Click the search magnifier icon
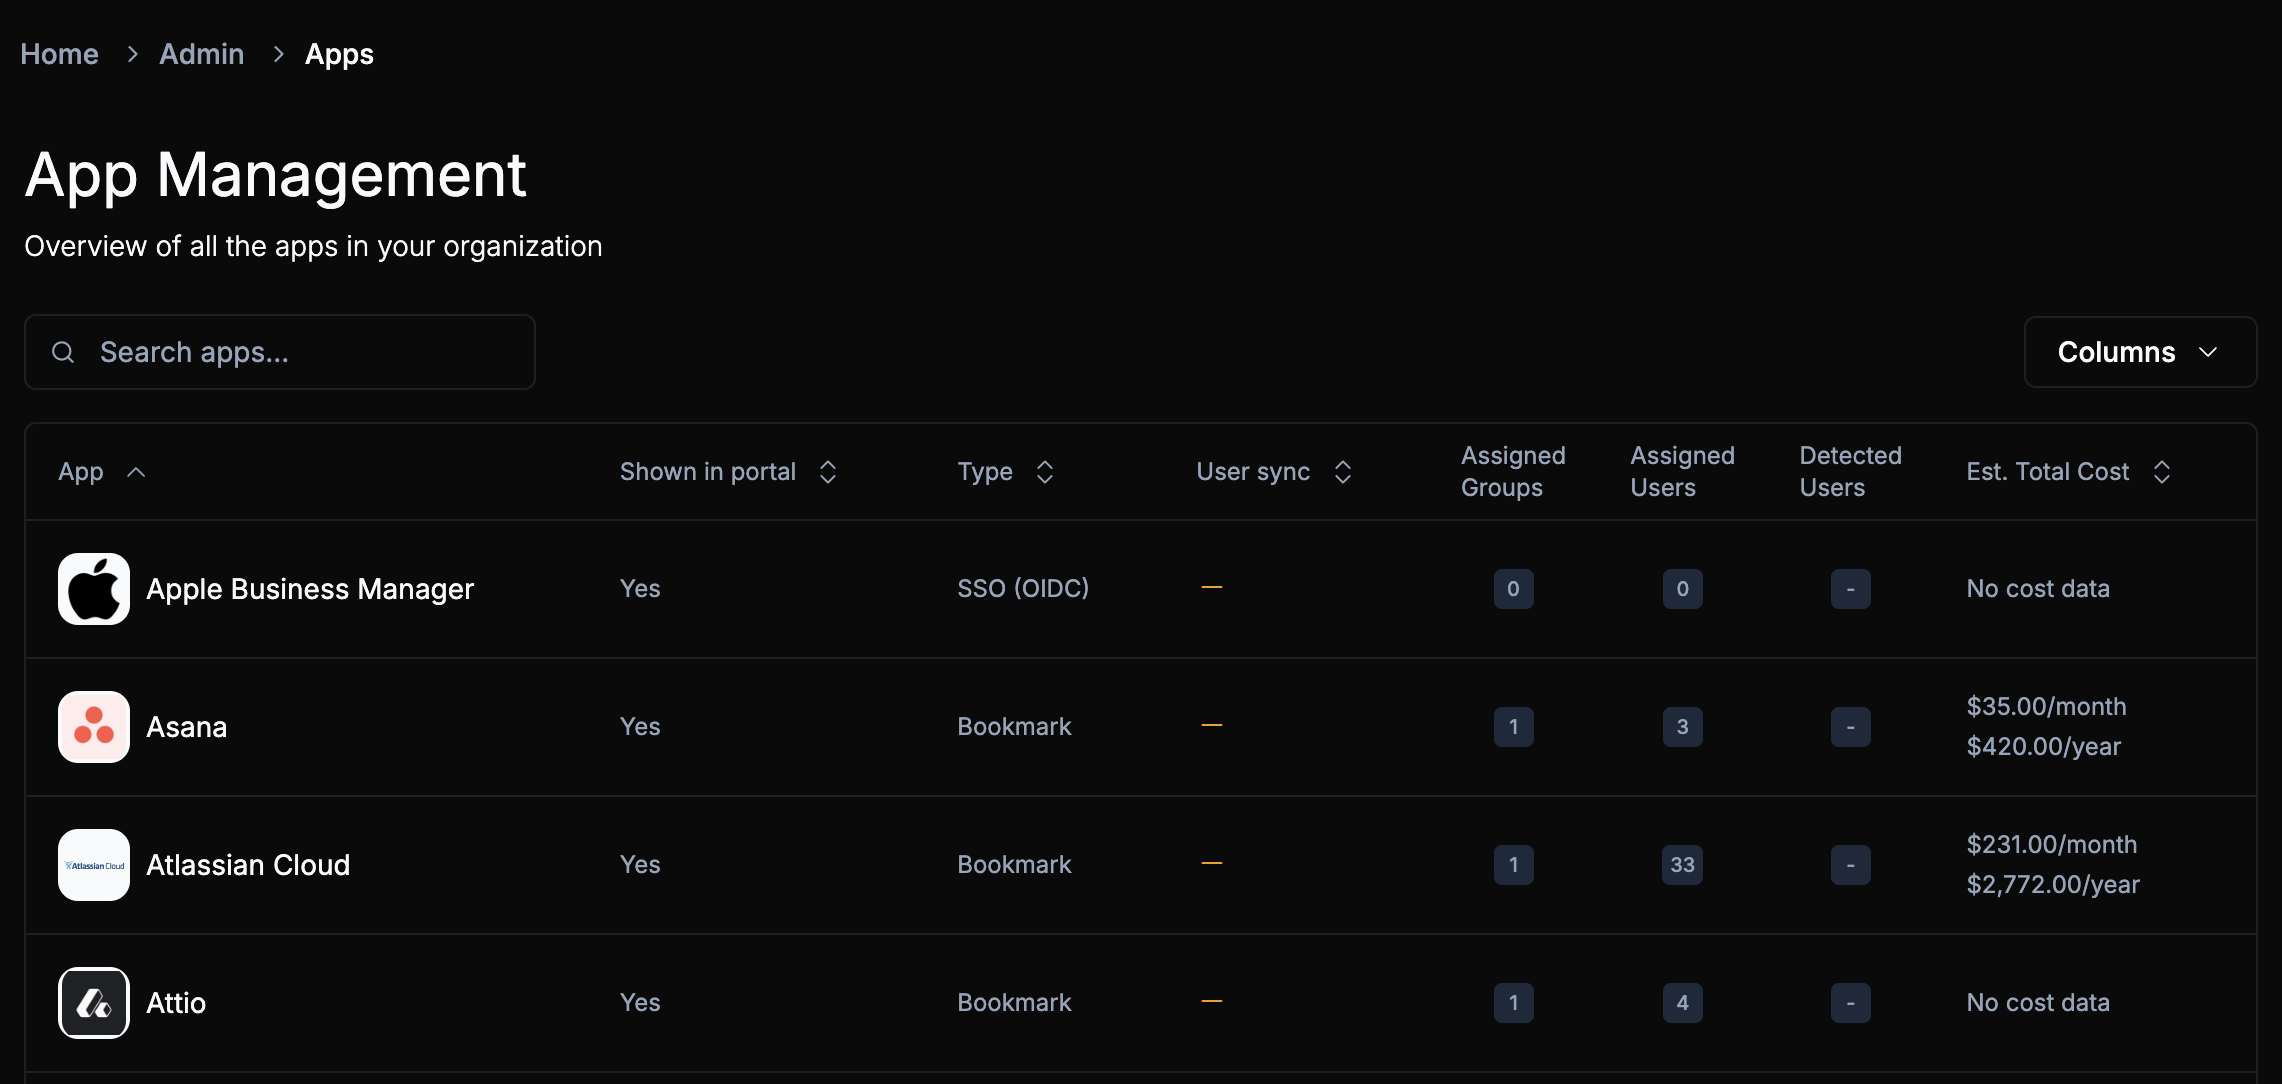 (x=63, y=352)
